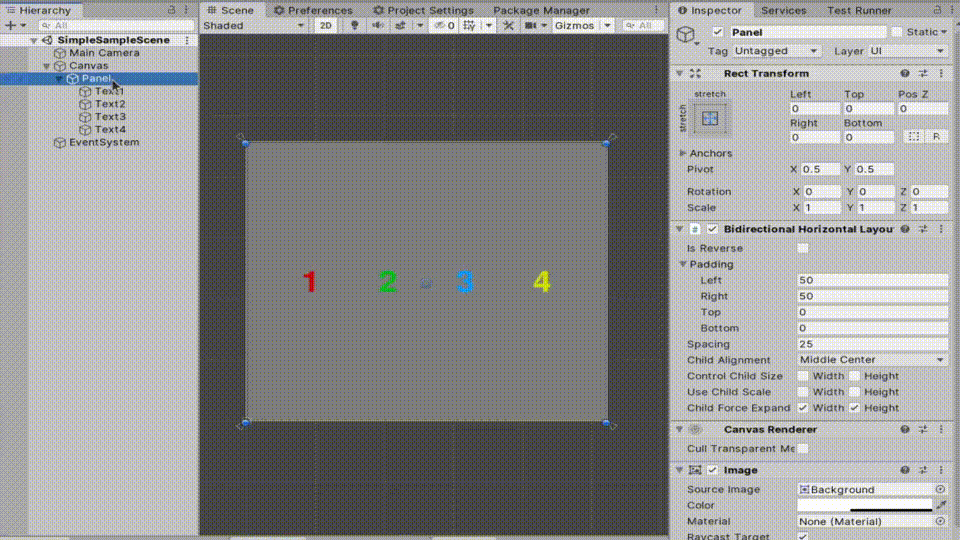This screenshot has height=540, width=960.
Task: Enable the Is Reverse checkbox
Action: (x=802, y=248)
